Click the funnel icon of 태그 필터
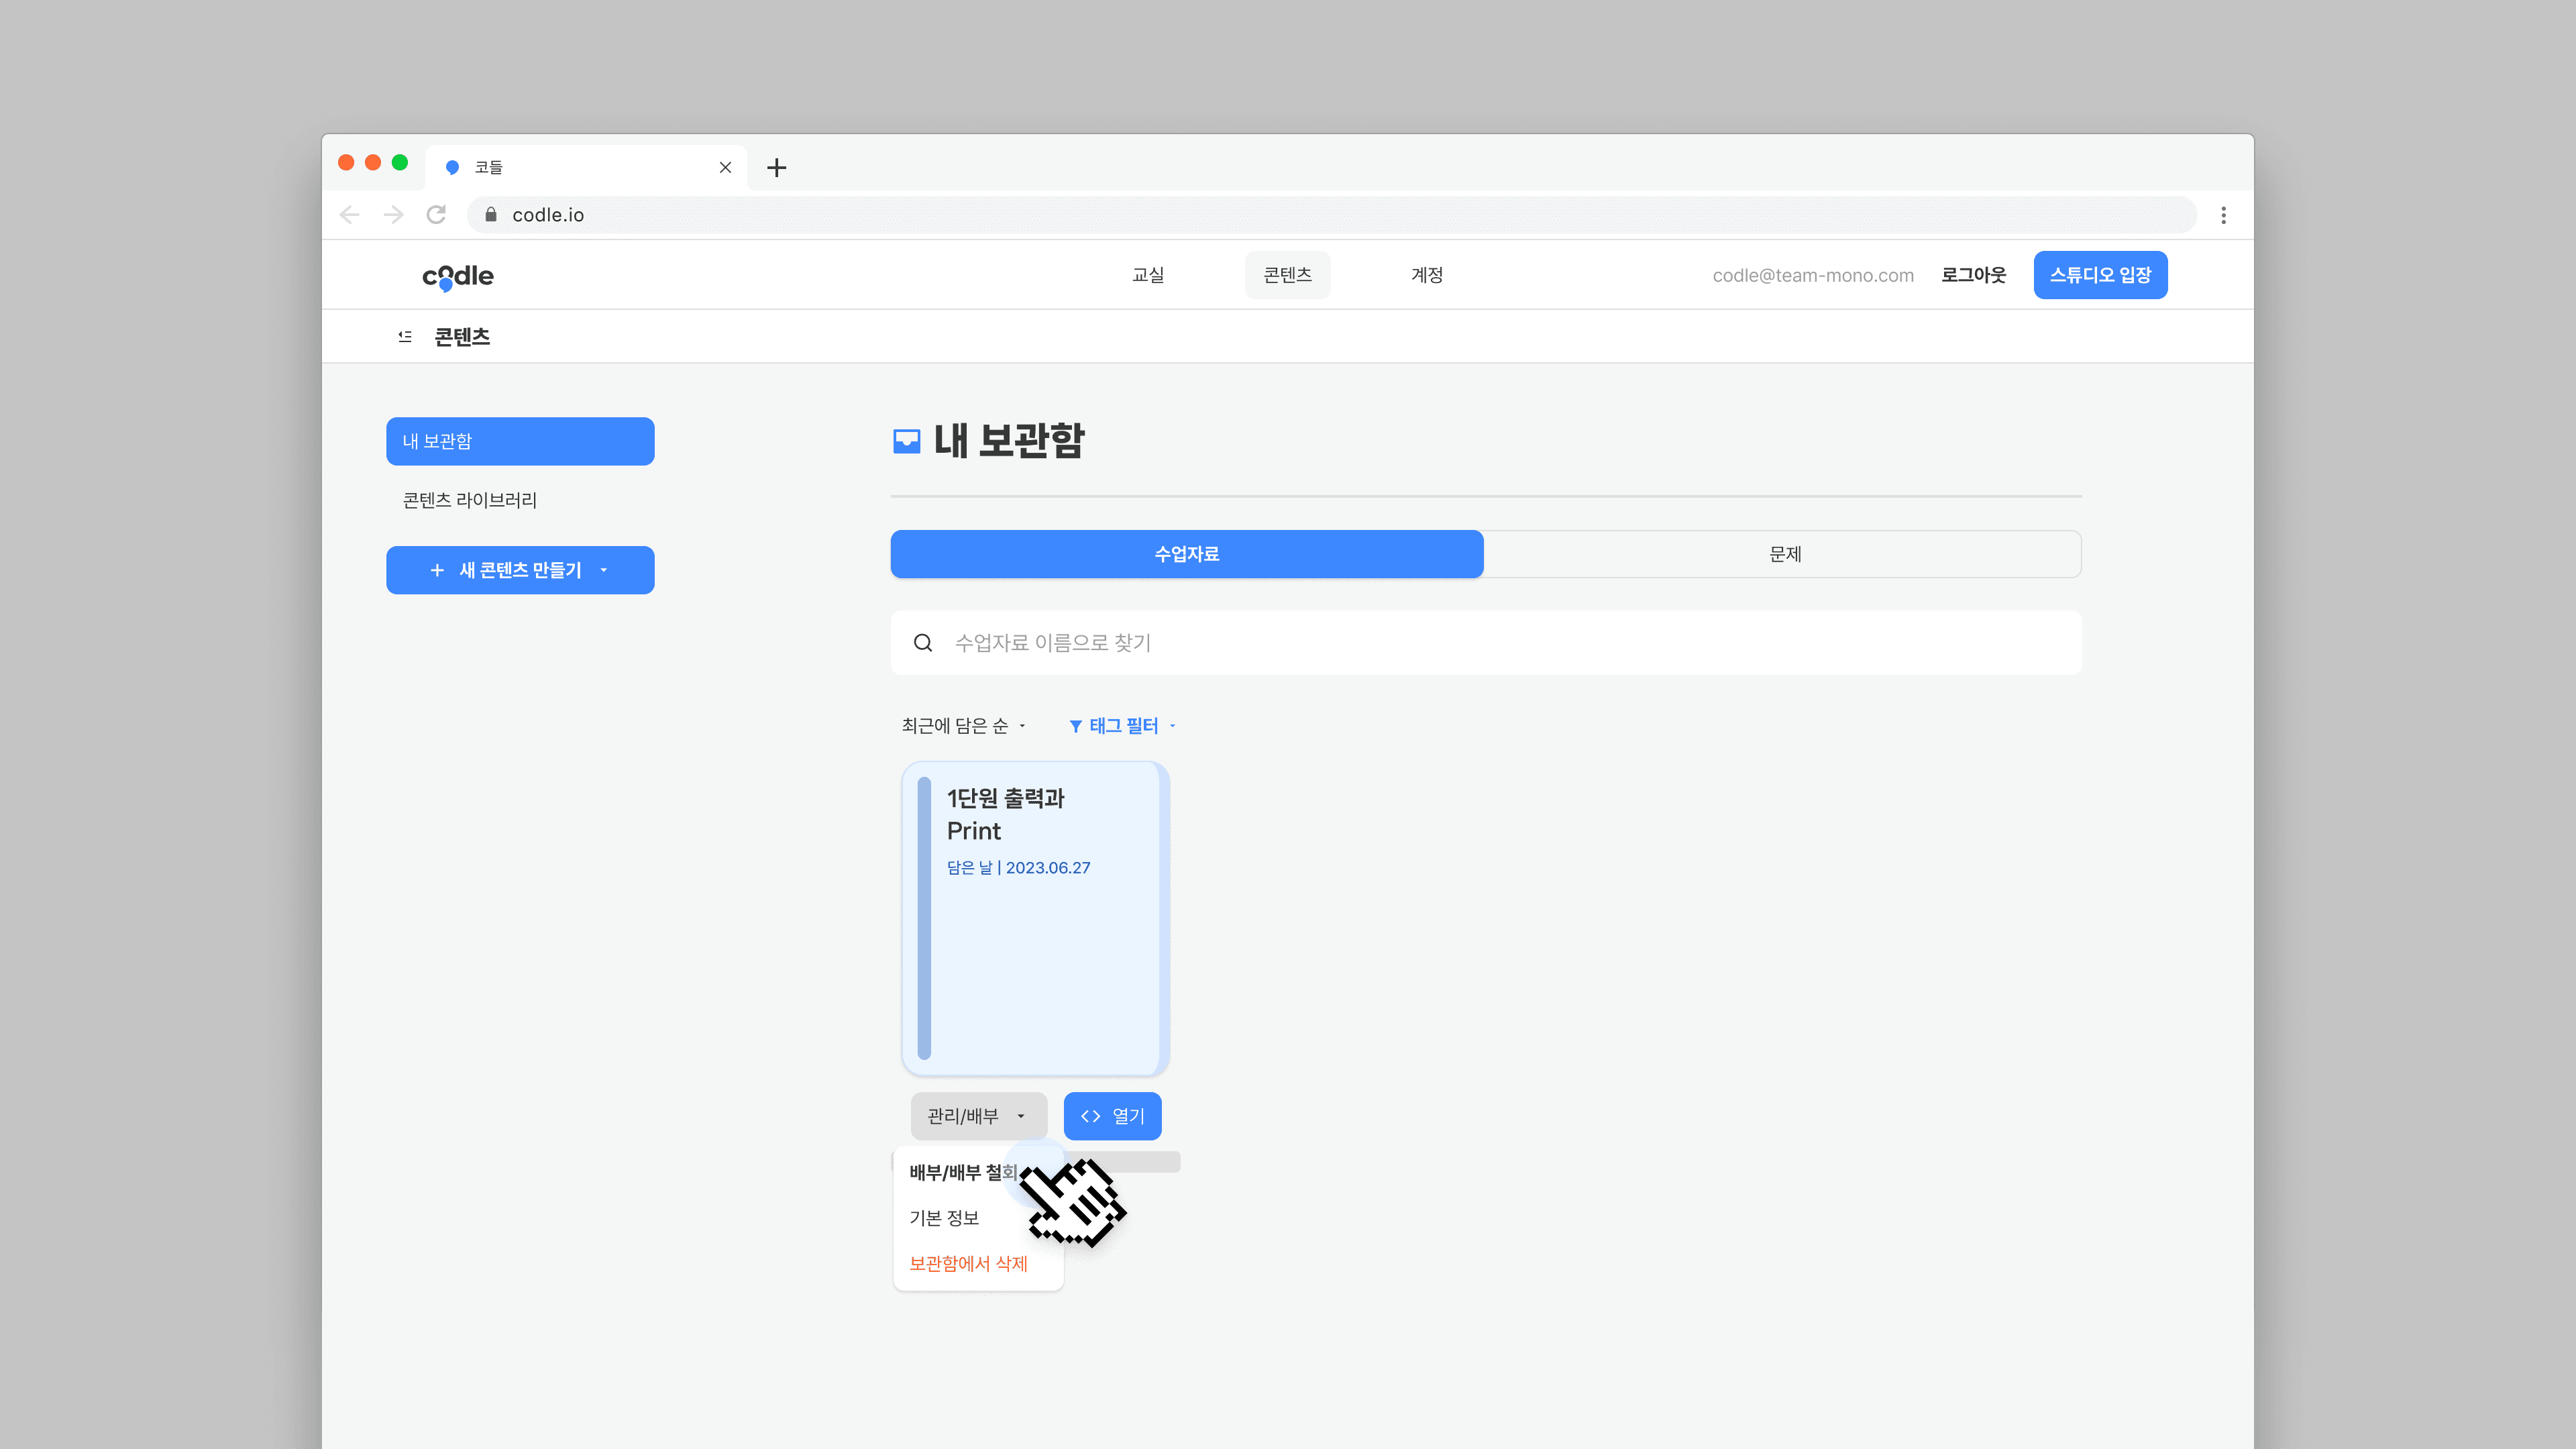This screenshot has width=2576, height=1449. pos(1076,726)
